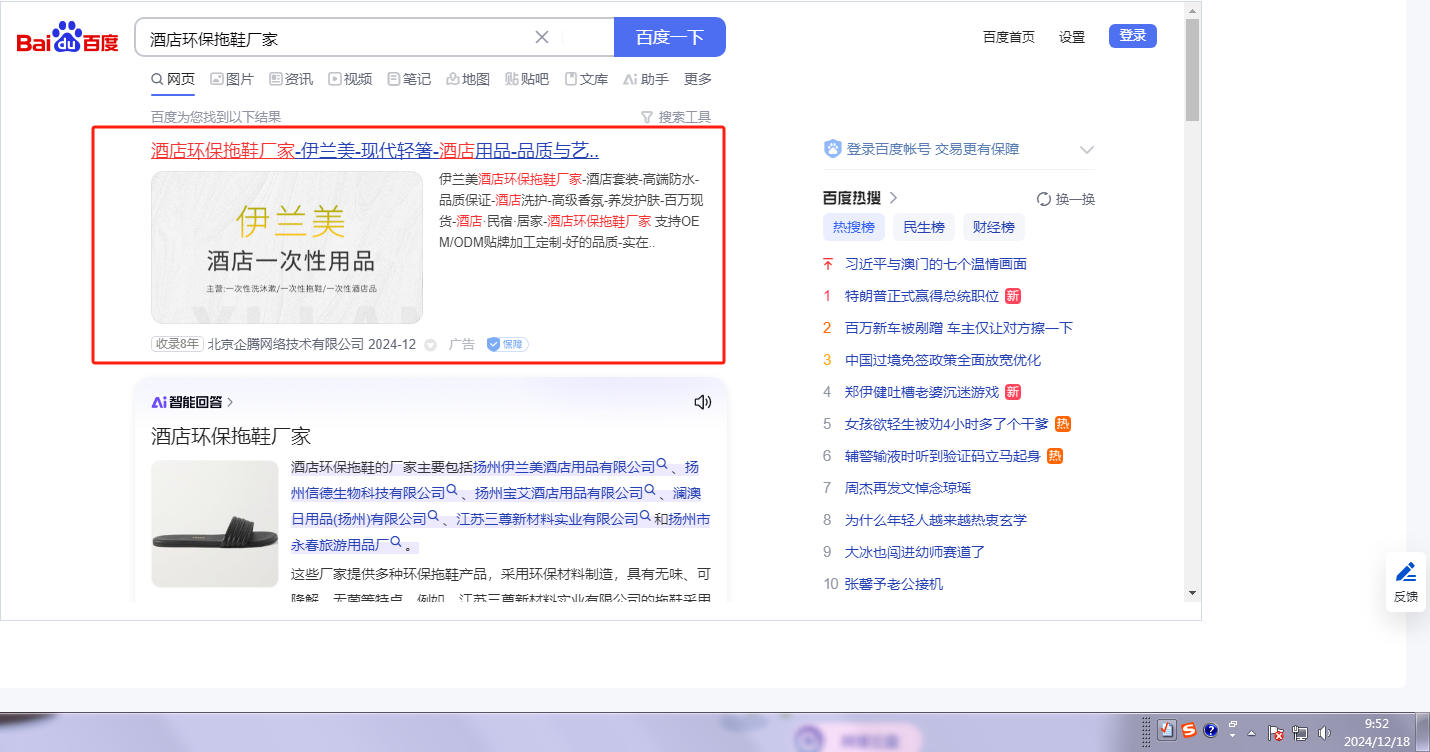1430x752 pixels.
Task: Click the volume icon in the system tray
Action: [1325, 732]
